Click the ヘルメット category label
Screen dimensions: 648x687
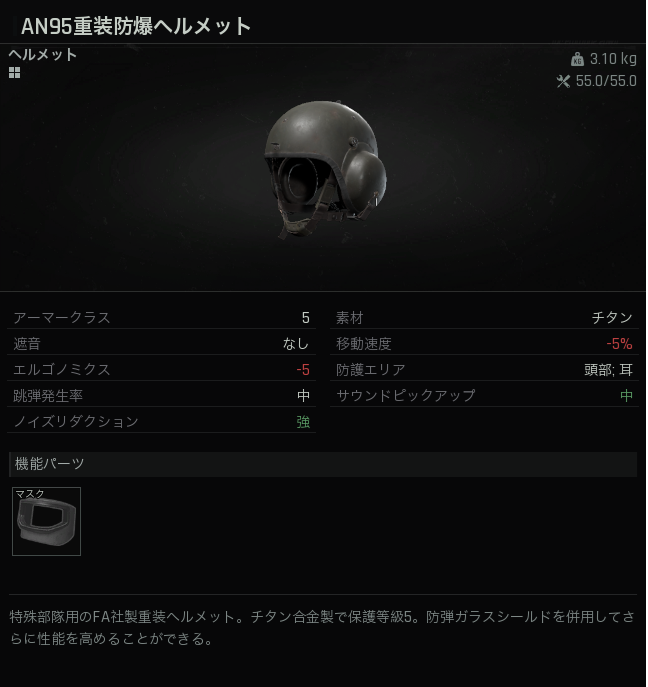click(43, 55)
